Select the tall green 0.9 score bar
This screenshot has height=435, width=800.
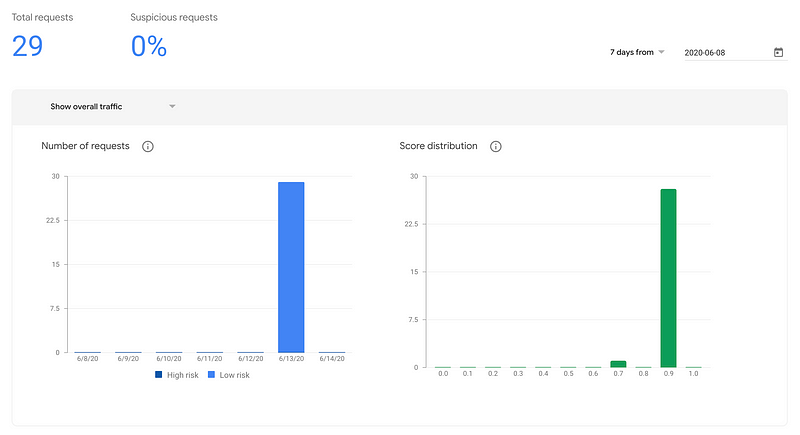pyautogui.click(x=668, y=278)
